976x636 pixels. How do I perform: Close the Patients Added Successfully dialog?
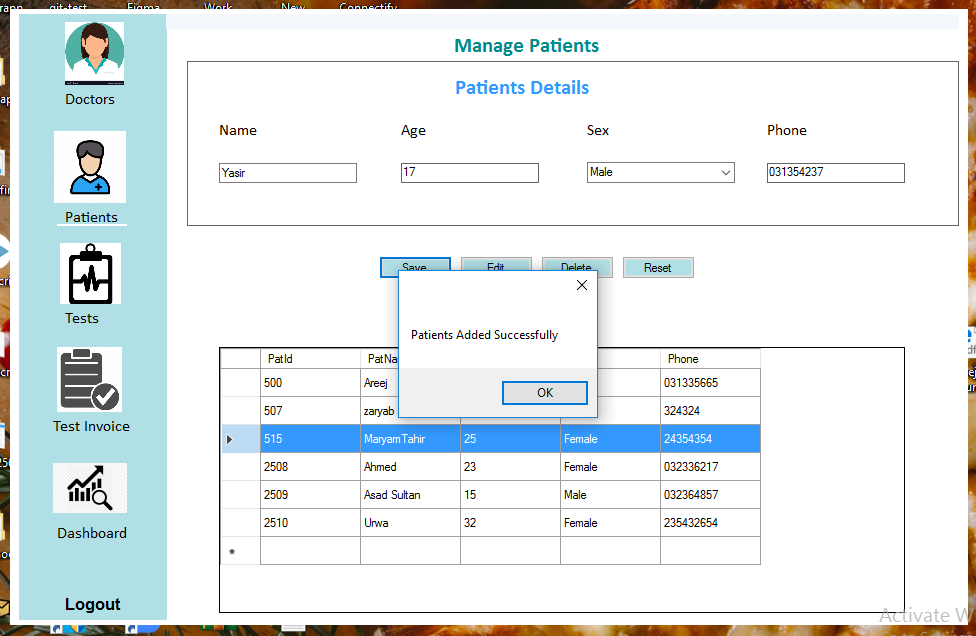coord(581,285)
